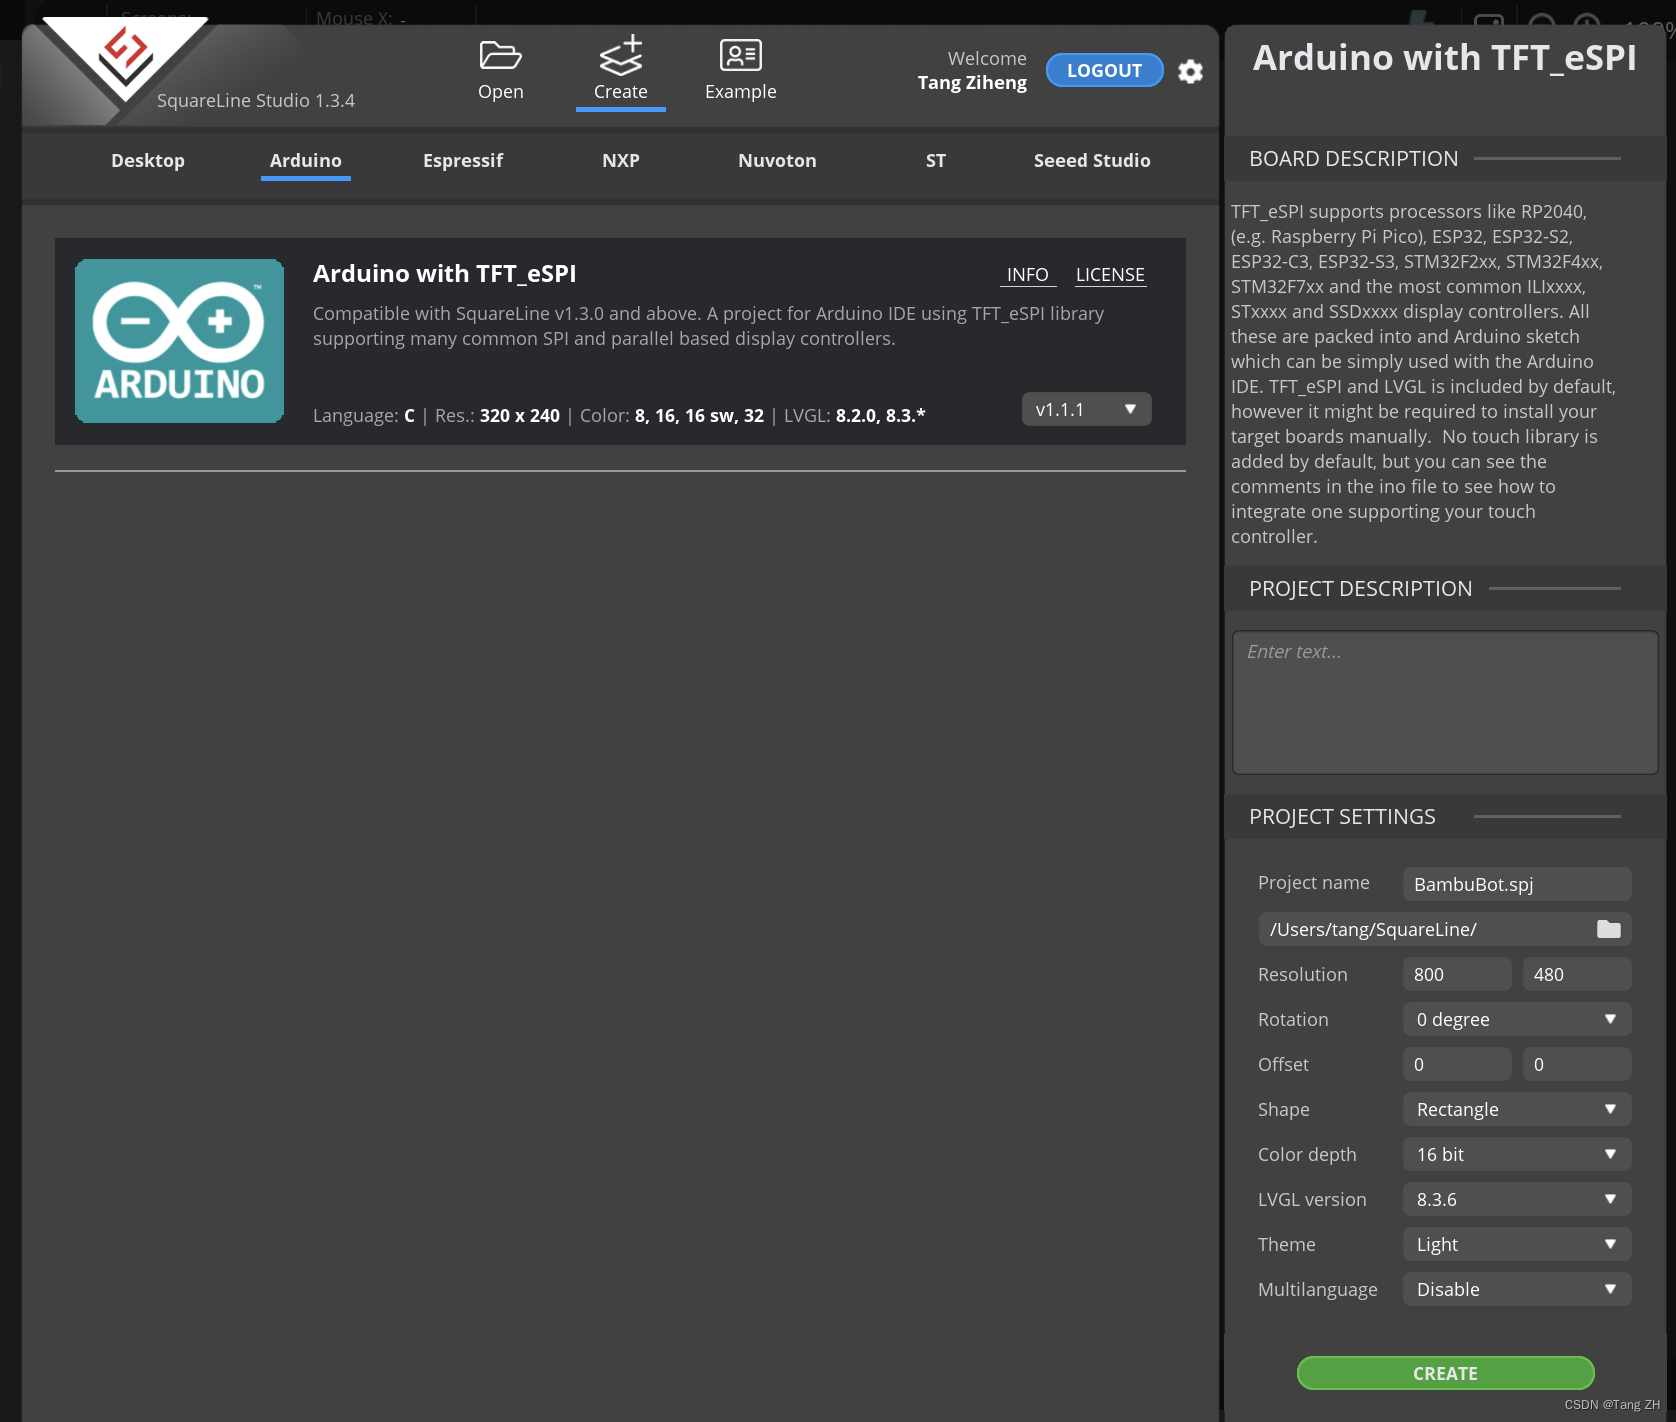This screenshot has width=1676, height=1422.
Task: Open the Example projects icon
Action: [x=741, y=55]
